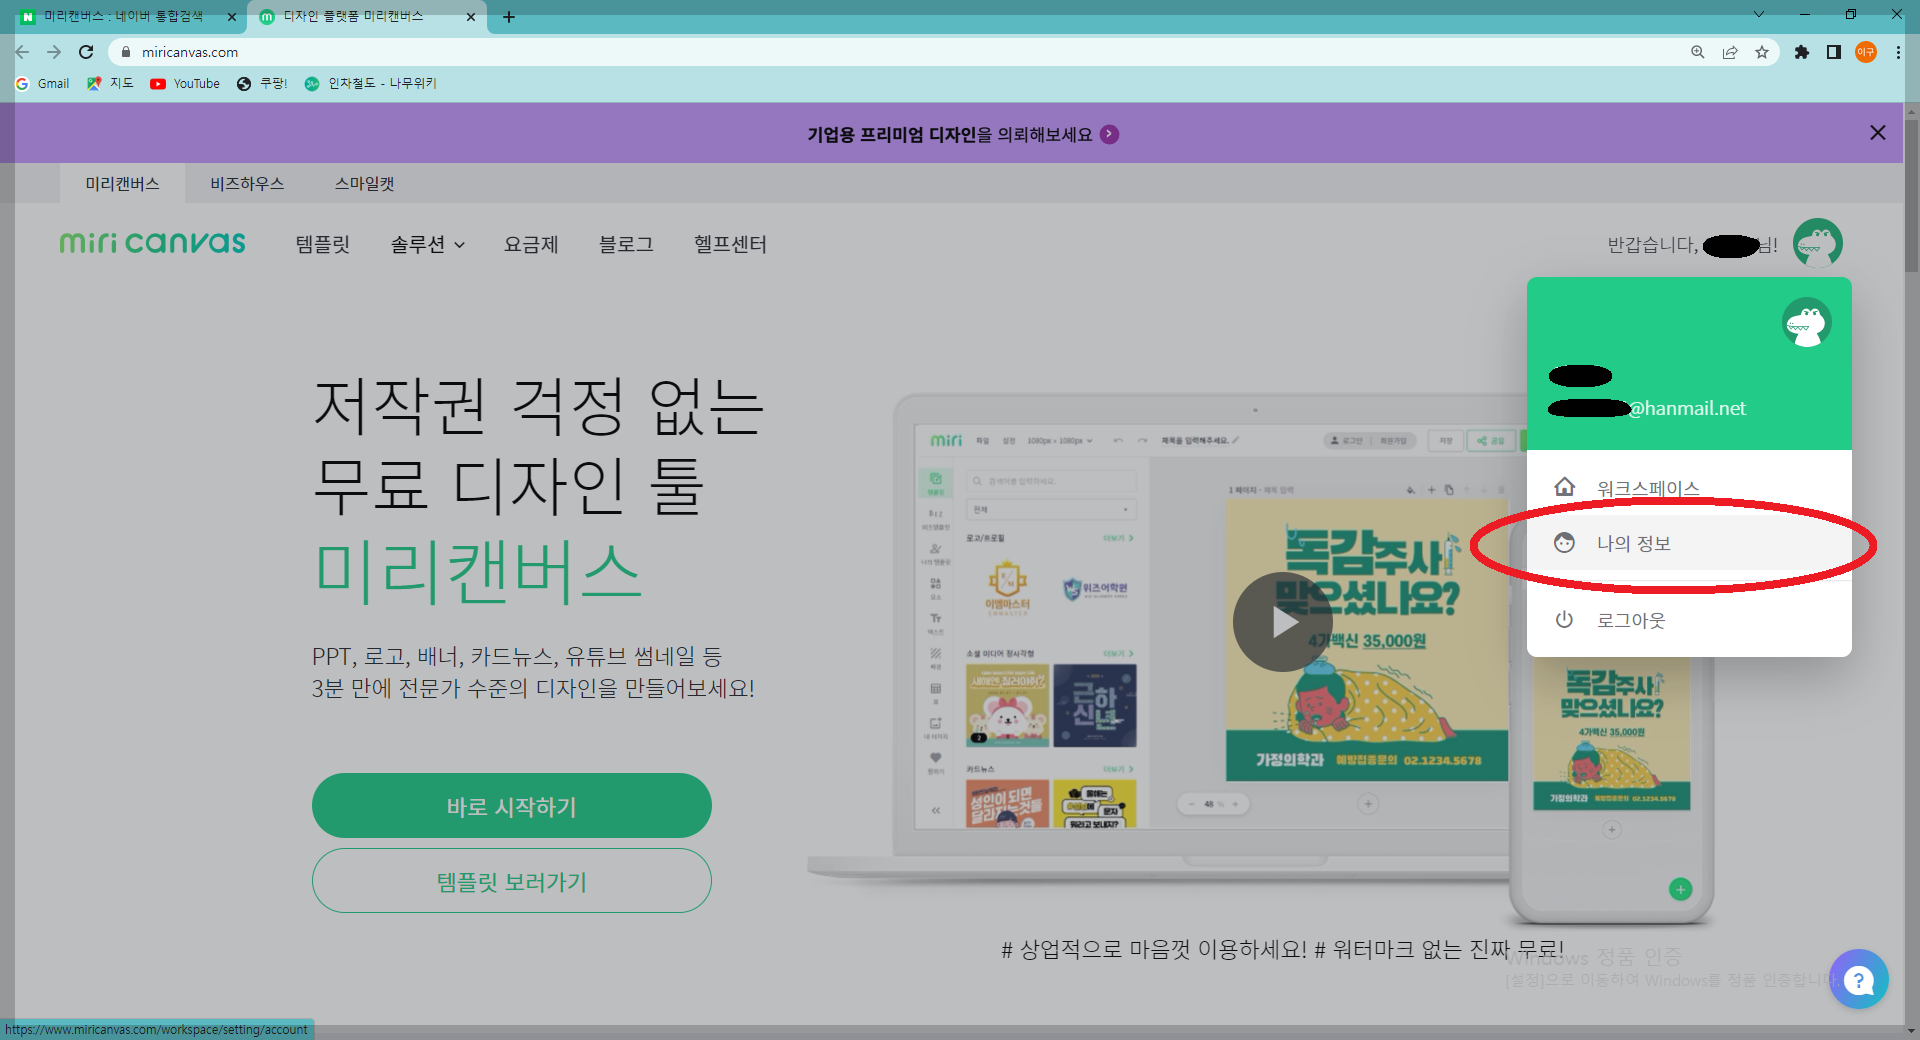The width and height of the screenshot is (1920, 1040).
Task: Click crocodile avatar in header
Action: click(x=1817, y=243)
